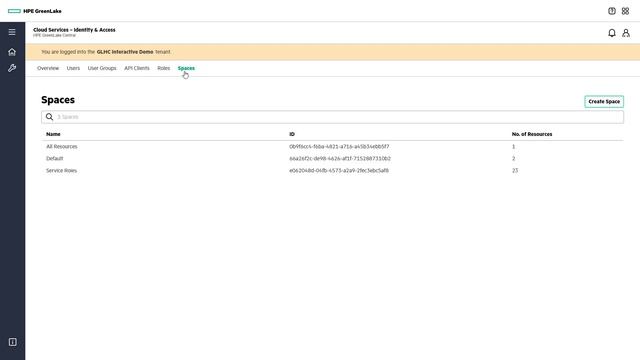Focus the Spaces search field
640x360 pixels.
332,117
